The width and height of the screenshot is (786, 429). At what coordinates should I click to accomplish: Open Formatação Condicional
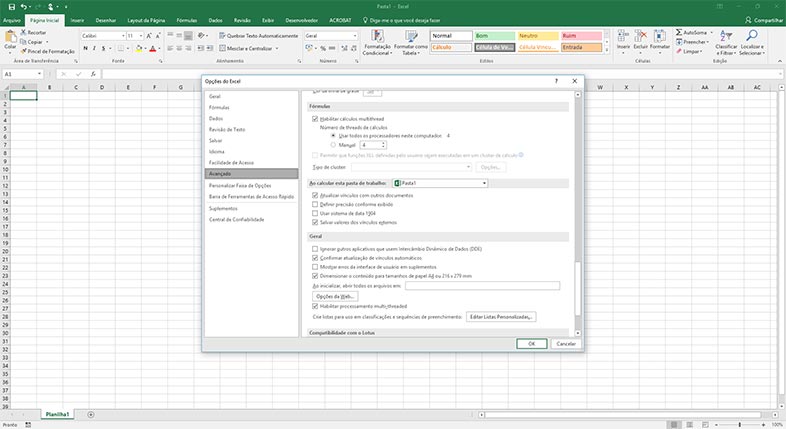click(x=377, y=42)
